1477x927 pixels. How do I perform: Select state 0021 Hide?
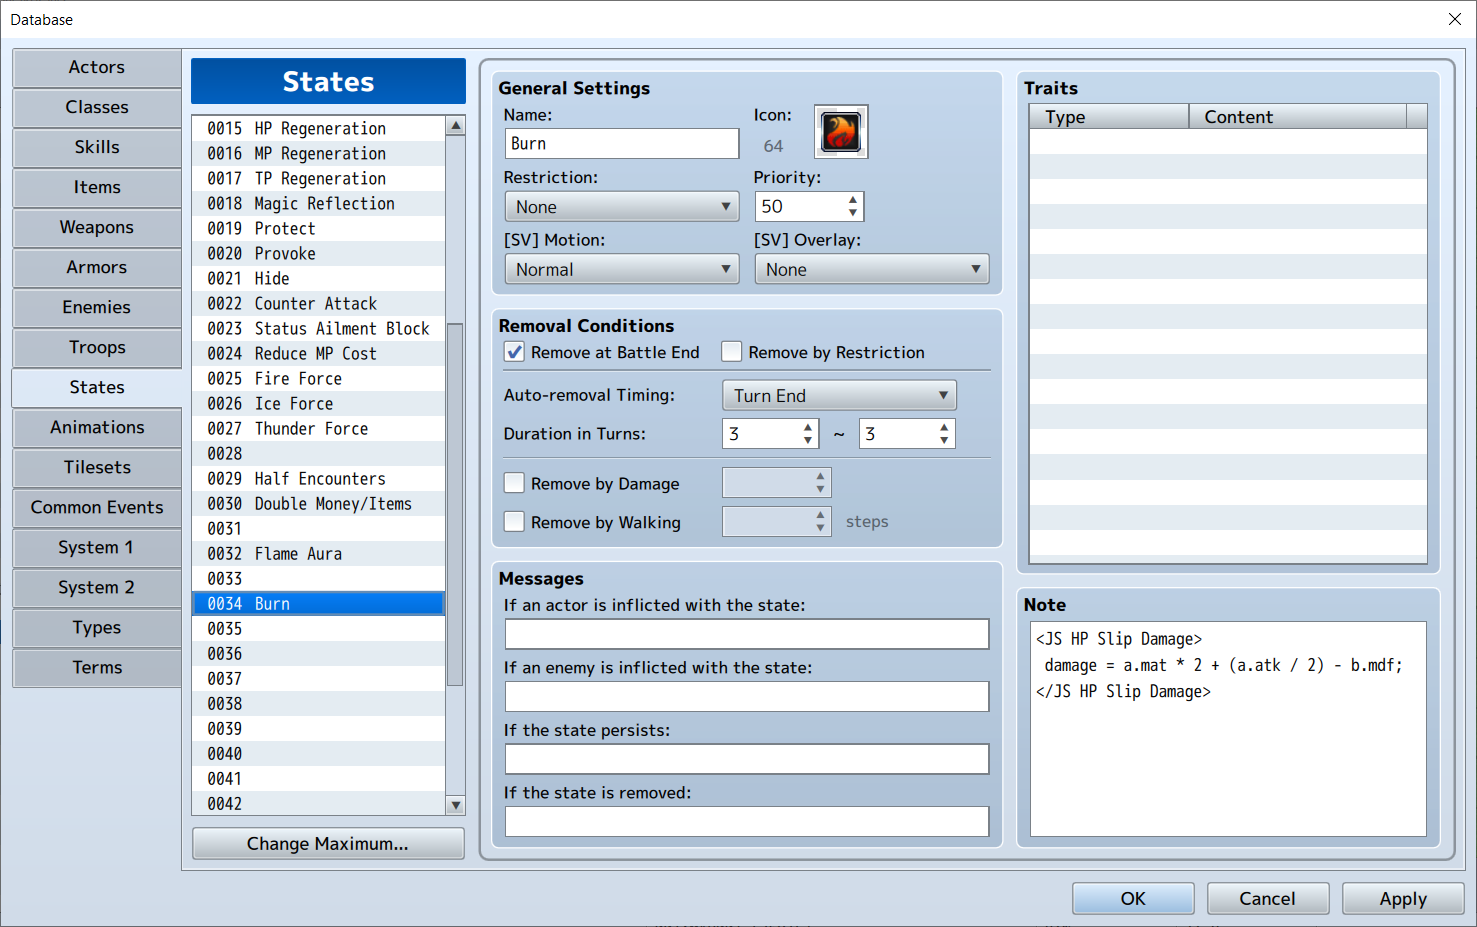pyautogui.click(x=318, y=279)
